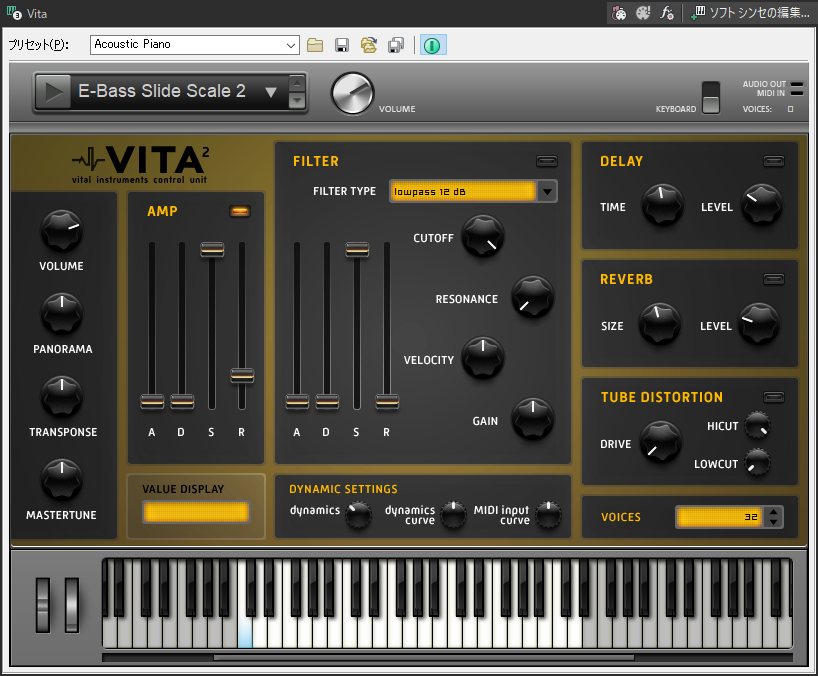
Task: Click the green power bypass icon
Action: click(x=432, y=45)
